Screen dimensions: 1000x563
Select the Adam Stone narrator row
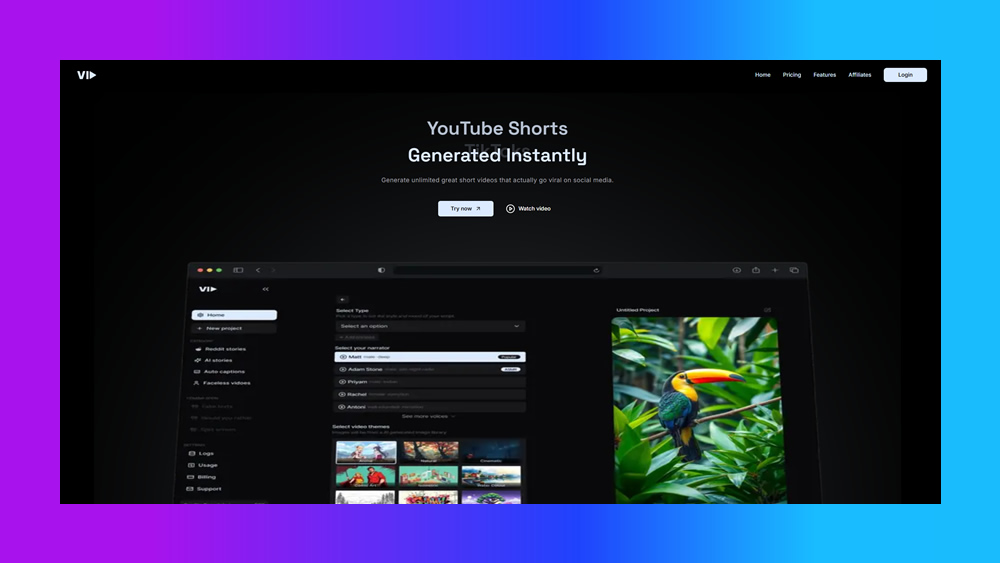[x=430, y=369]
